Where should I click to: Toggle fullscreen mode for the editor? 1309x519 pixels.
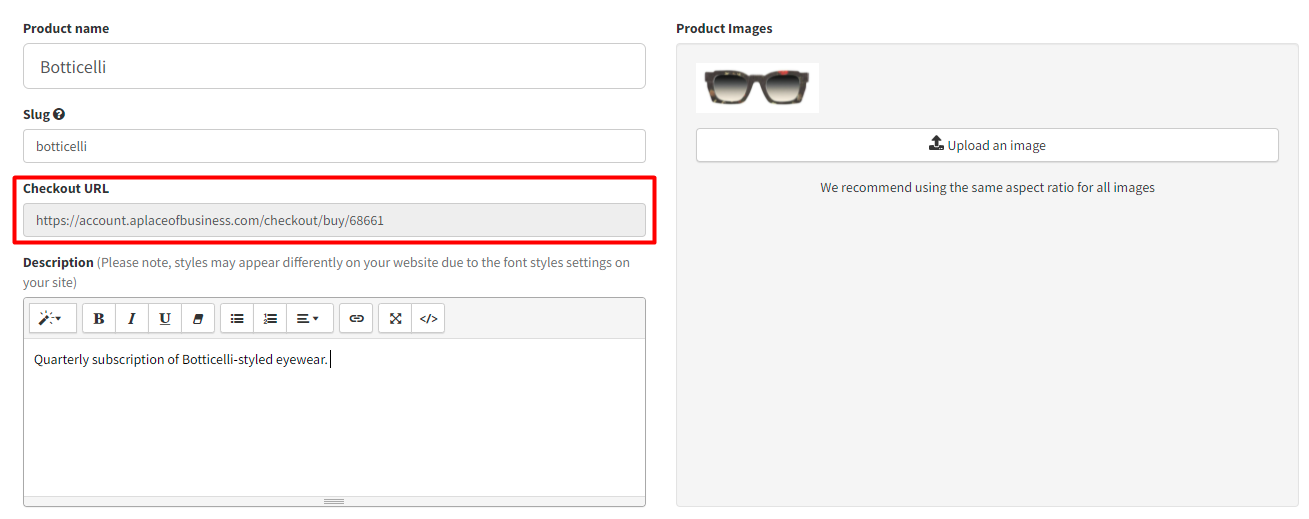tap(395, 318)
